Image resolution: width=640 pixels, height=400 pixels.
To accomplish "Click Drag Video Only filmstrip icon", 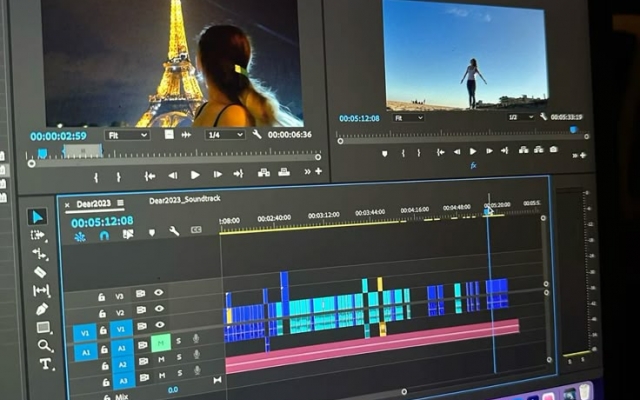I will 169,135.
